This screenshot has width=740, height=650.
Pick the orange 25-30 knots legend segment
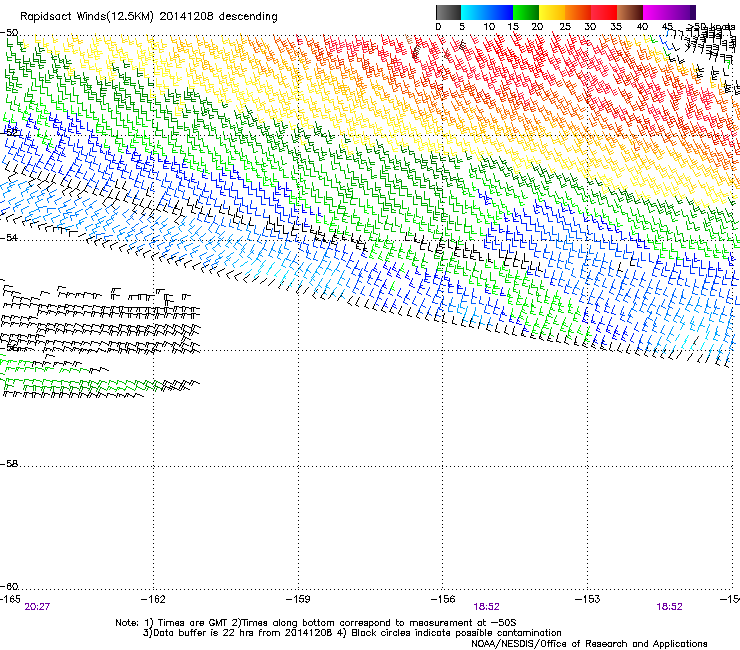[578, 12]
